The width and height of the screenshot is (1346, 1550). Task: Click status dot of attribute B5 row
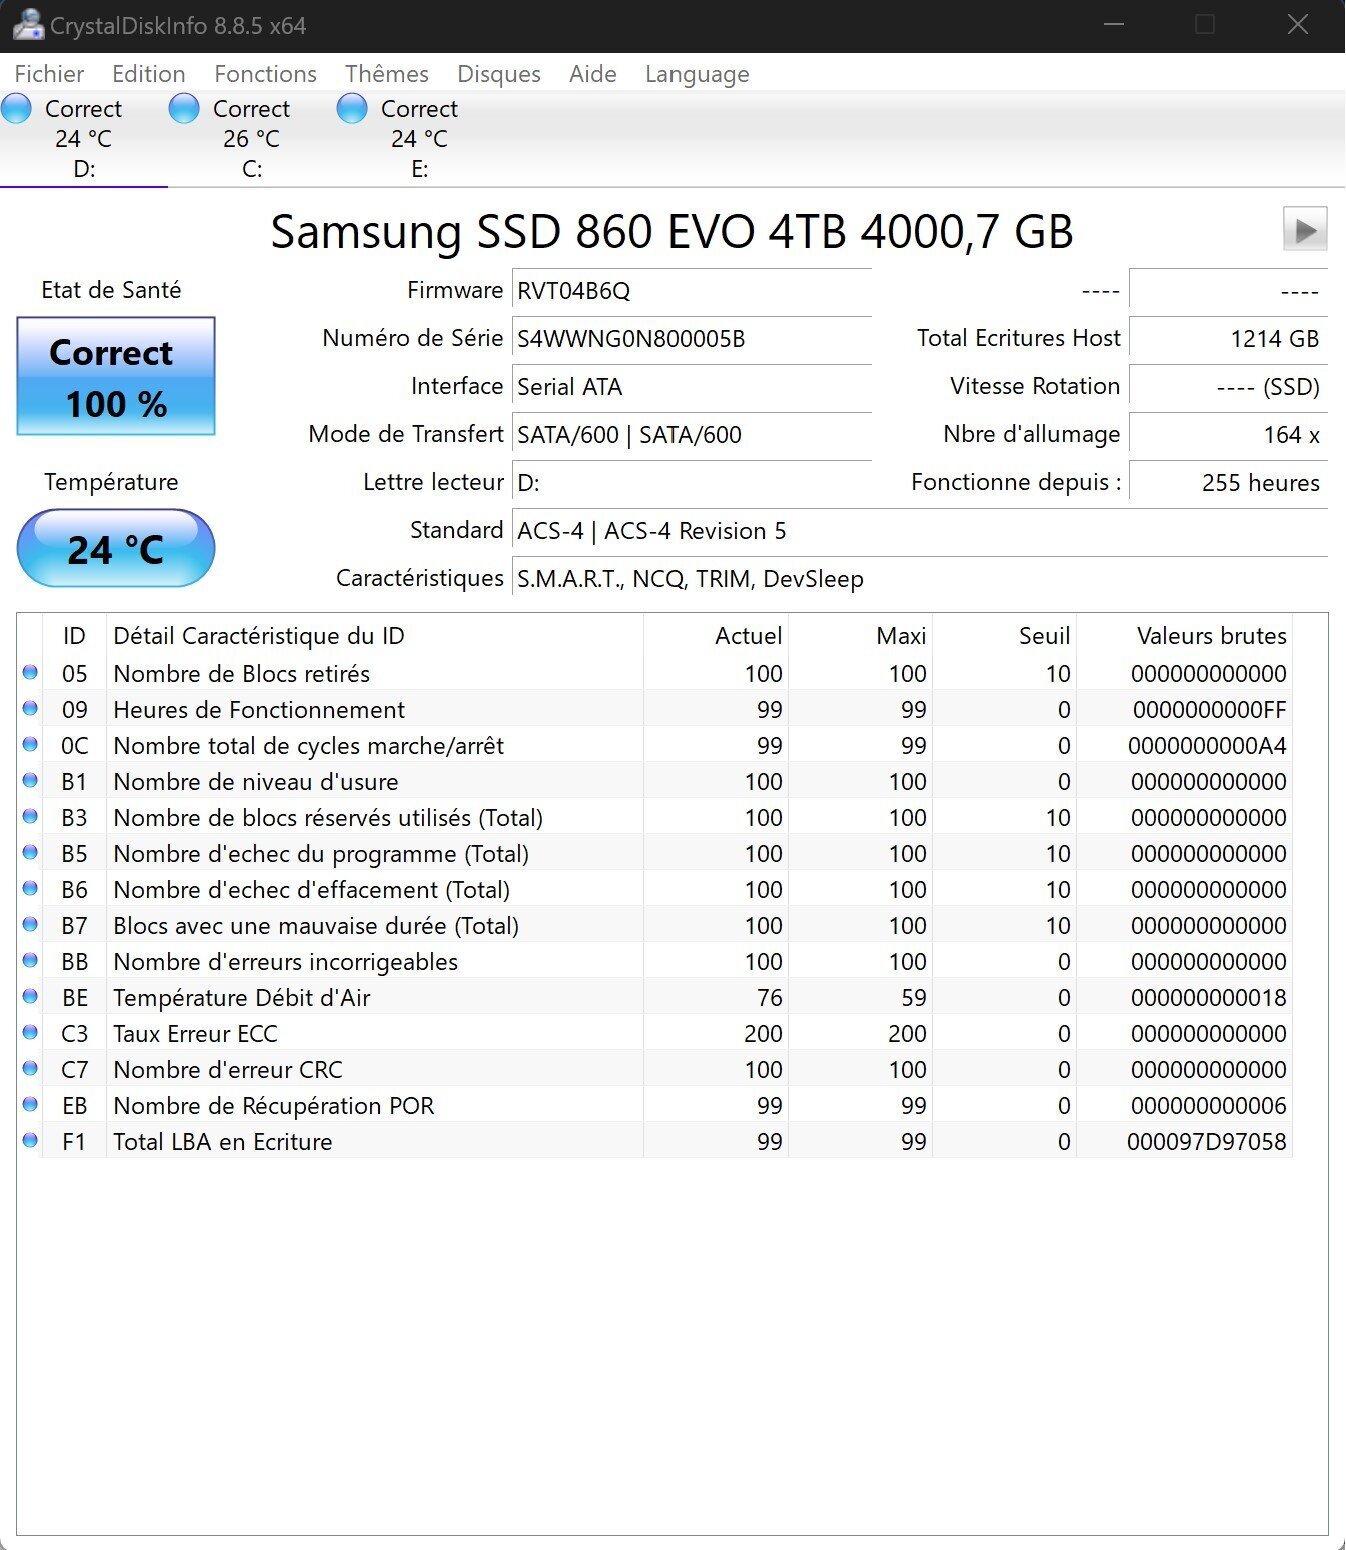[x=30, y=852]
